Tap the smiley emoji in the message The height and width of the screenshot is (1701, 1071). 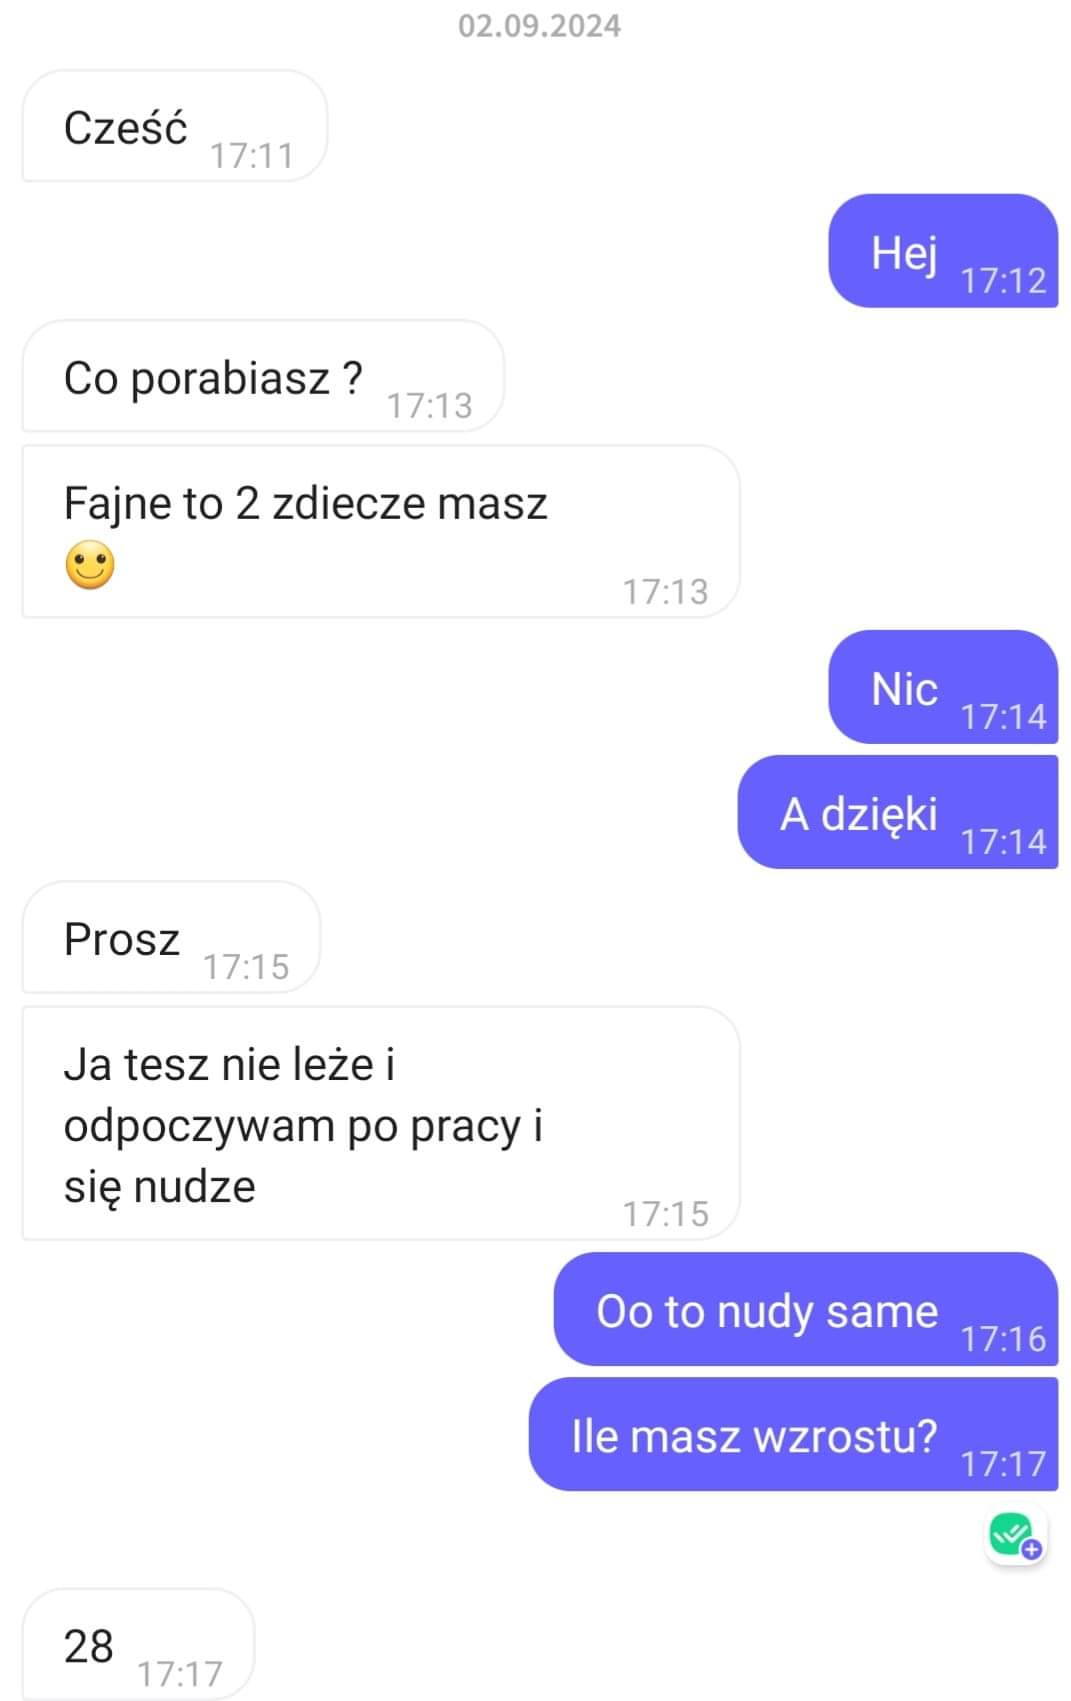(x=90, y=565)
